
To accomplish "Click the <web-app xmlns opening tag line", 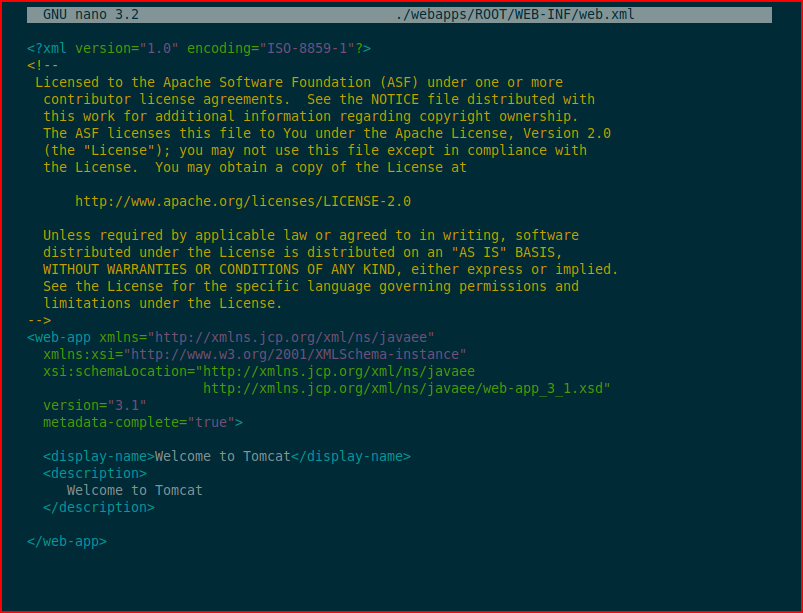I will pos(231,337).
